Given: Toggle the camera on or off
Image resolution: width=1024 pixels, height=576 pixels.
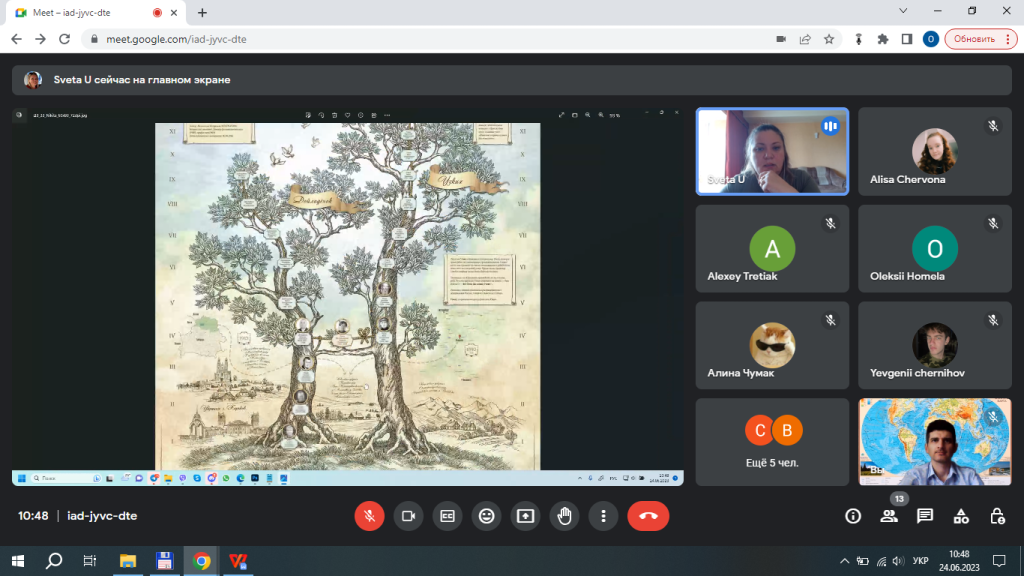Looking at the screenshot, I should (408, 516).
